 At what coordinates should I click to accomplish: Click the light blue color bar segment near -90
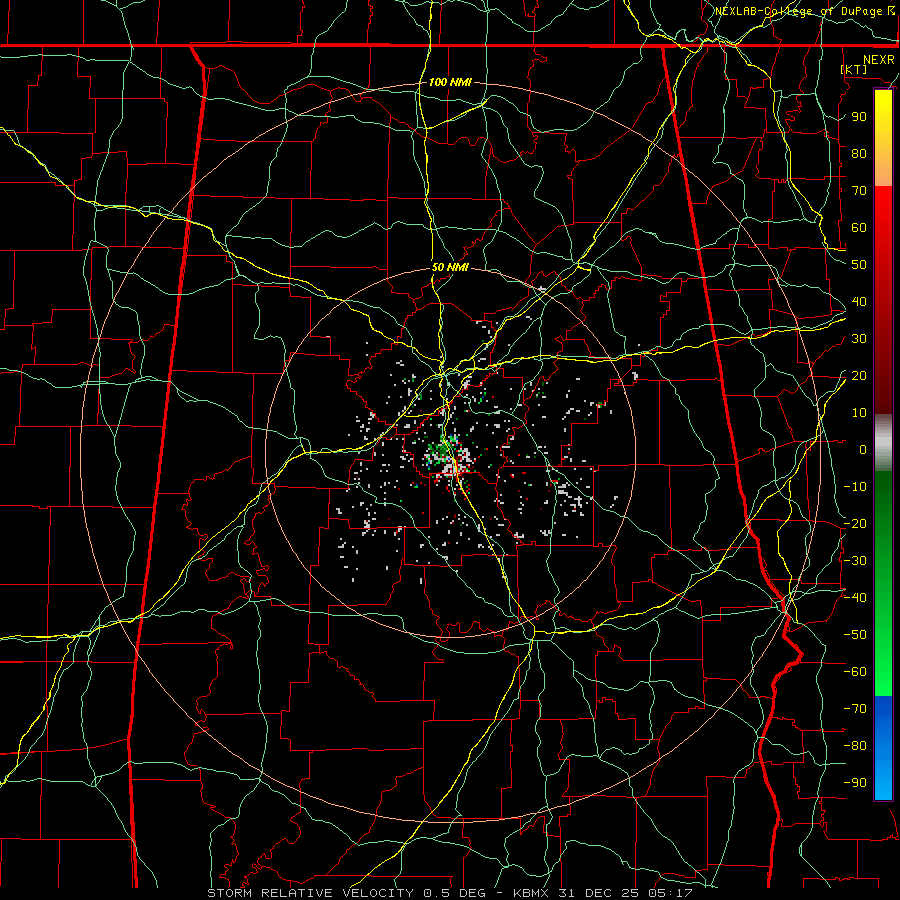click(883, 783)
